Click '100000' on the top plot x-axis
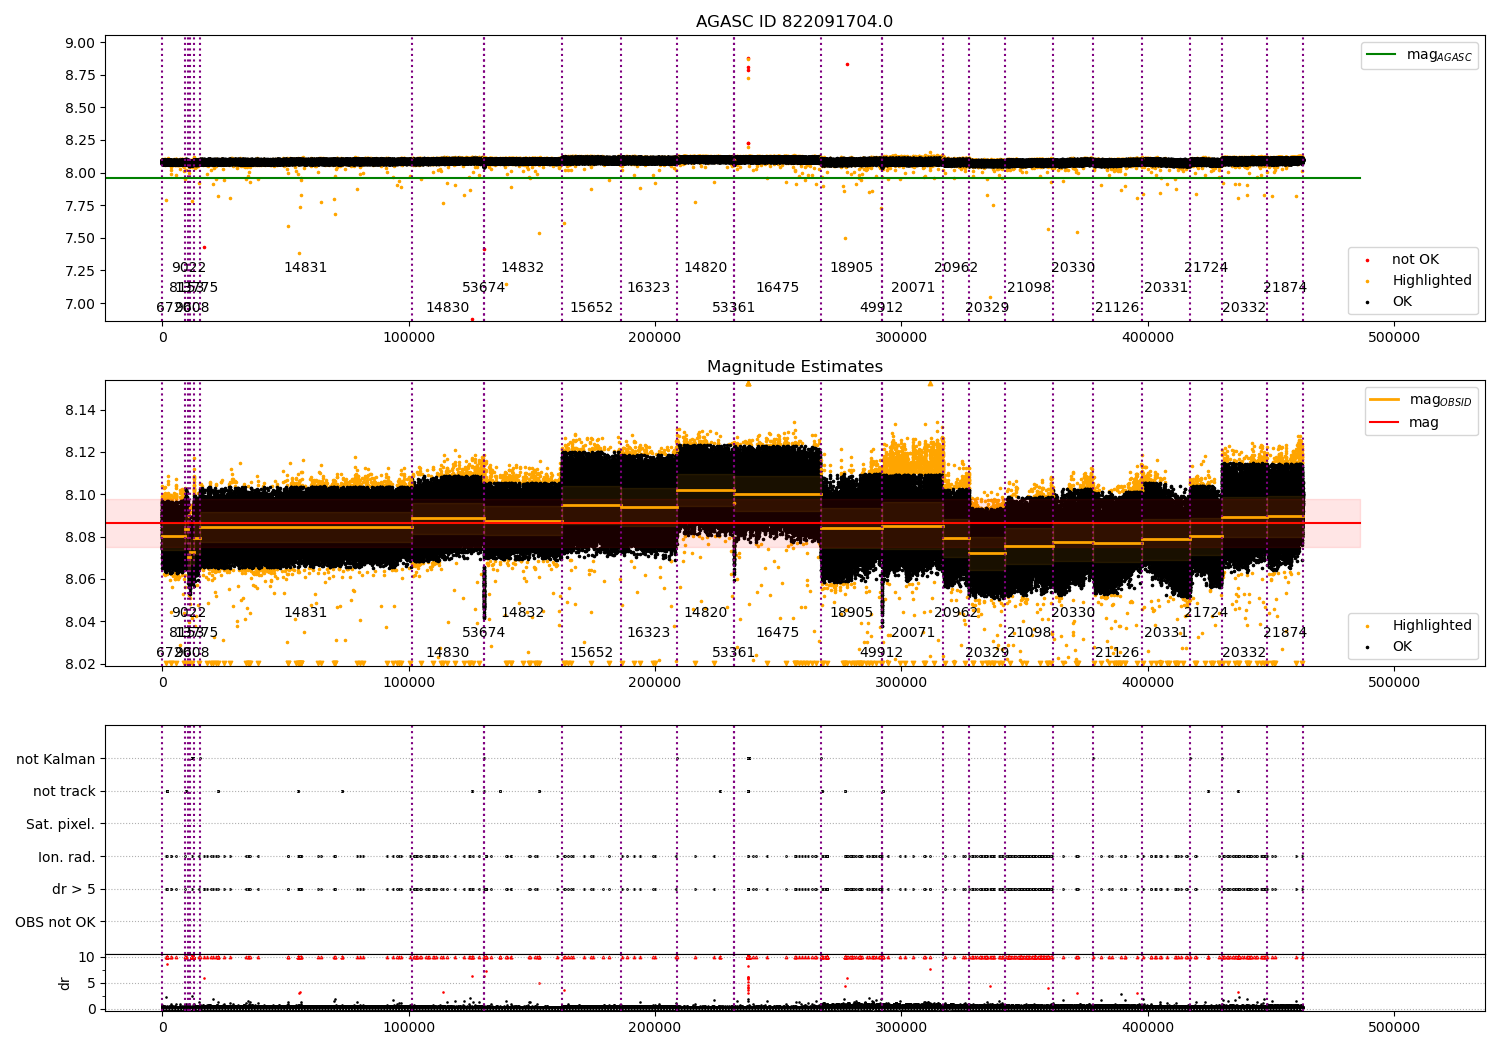1500x1050 pixels. [x=409, y=337]
